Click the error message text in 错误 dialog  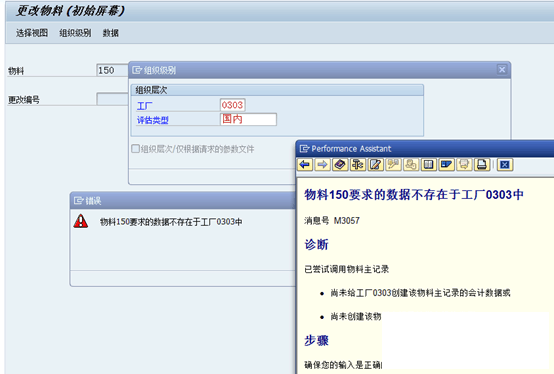pyautogui.click(x=171, y=222)
